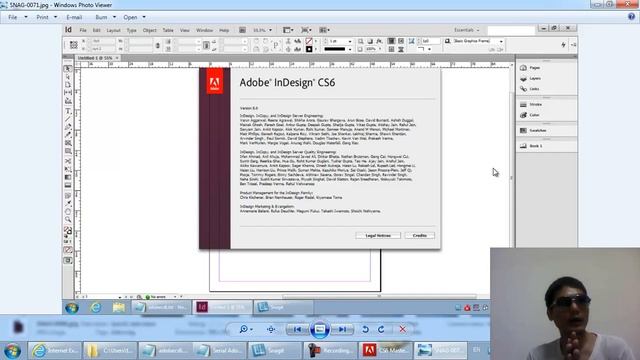Open the Screen Mode dropdown in app bar
The image size is (640, 360).
306,30
